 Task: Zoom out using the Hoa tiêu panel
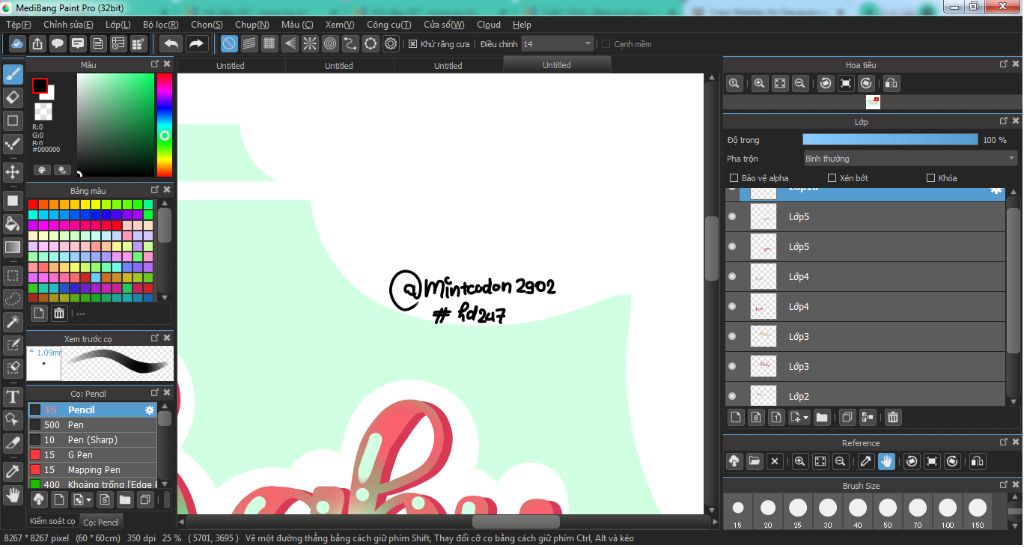[x=799, y=84]
